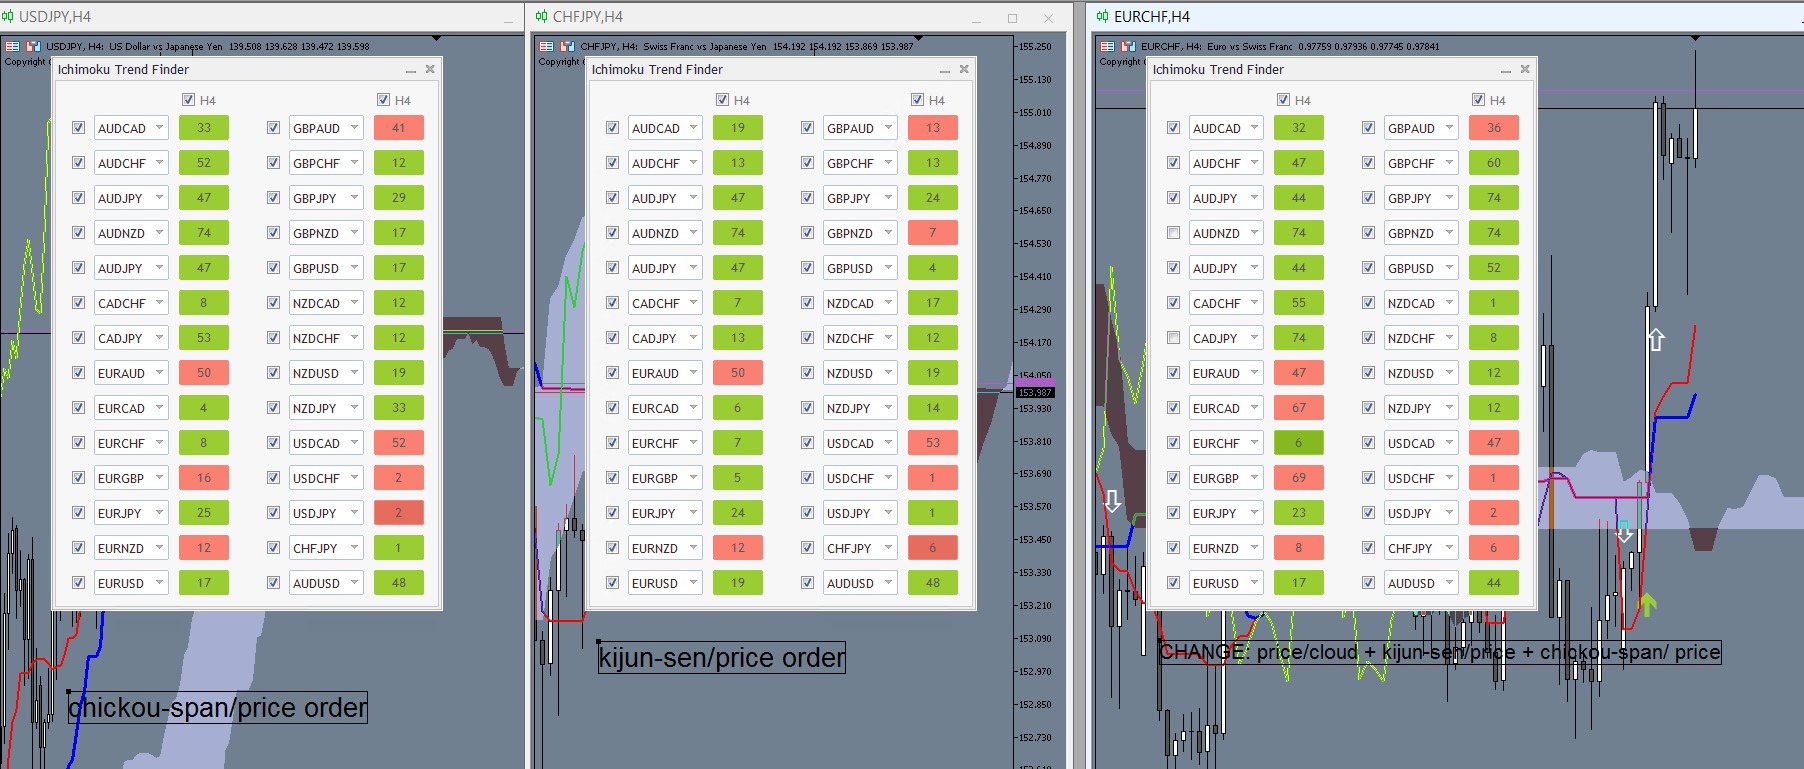Click bar-chart icon beside USDJPY chart header text
This screenshot has height=769, width=1804.
point(33,46)
